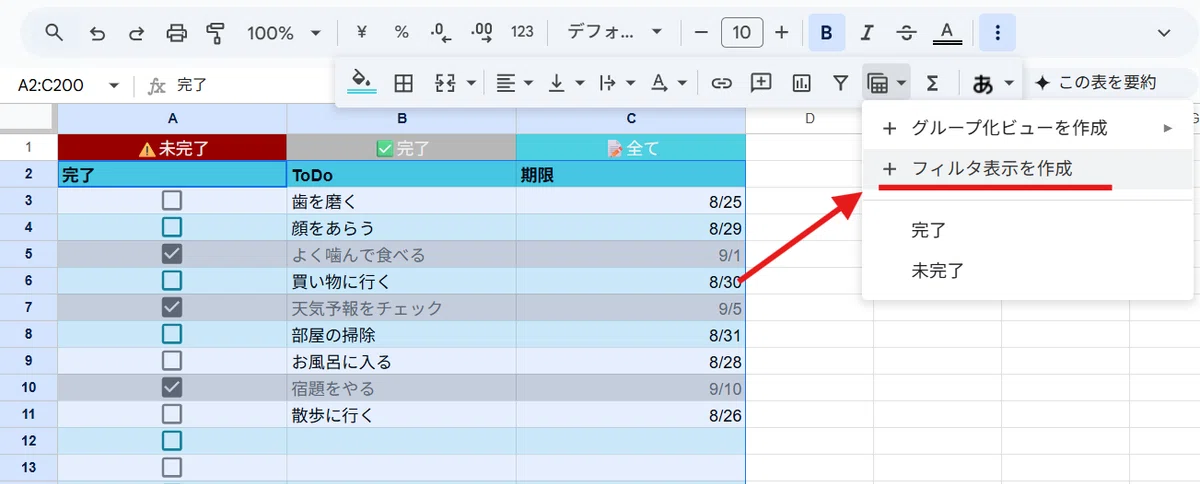Select グループ化ビューを作成 menu item

(1027, 128)
